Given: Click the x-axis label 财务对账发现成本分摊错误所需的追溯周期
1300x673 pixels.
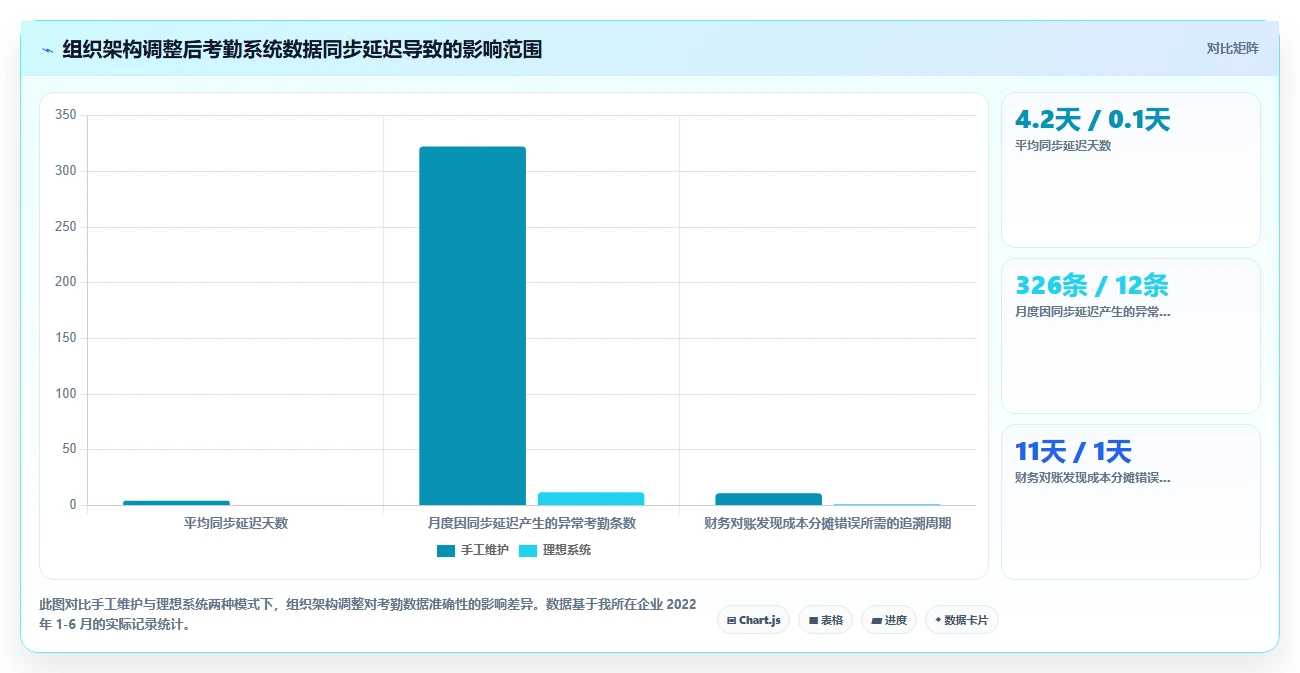Looking at the screenshot, I should coord(827,523).
